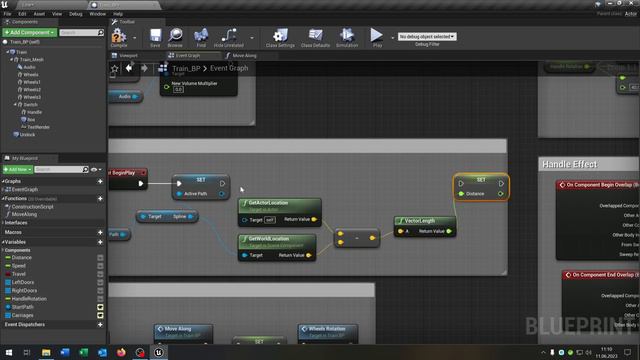Image resolution: width=640 pixels, height=360 pixels.
Task: Click the Add Component button
Action: [x=30, y=32]
